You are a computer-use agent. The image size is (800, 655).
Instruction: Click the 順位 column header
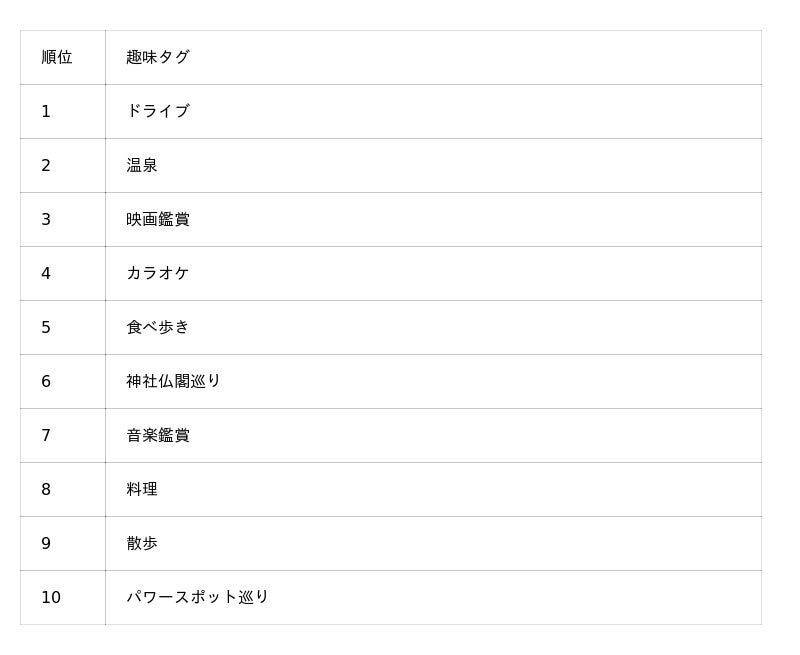pos(57,57)
